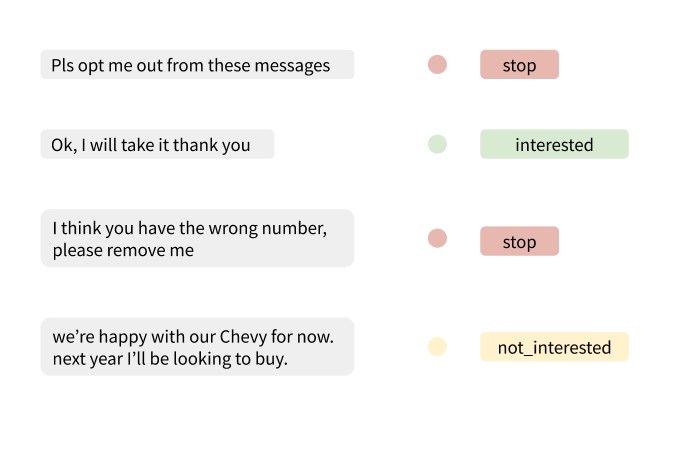Click the word 'Pls' in the first message
677x459 pixels.
[x=62, y=65]
